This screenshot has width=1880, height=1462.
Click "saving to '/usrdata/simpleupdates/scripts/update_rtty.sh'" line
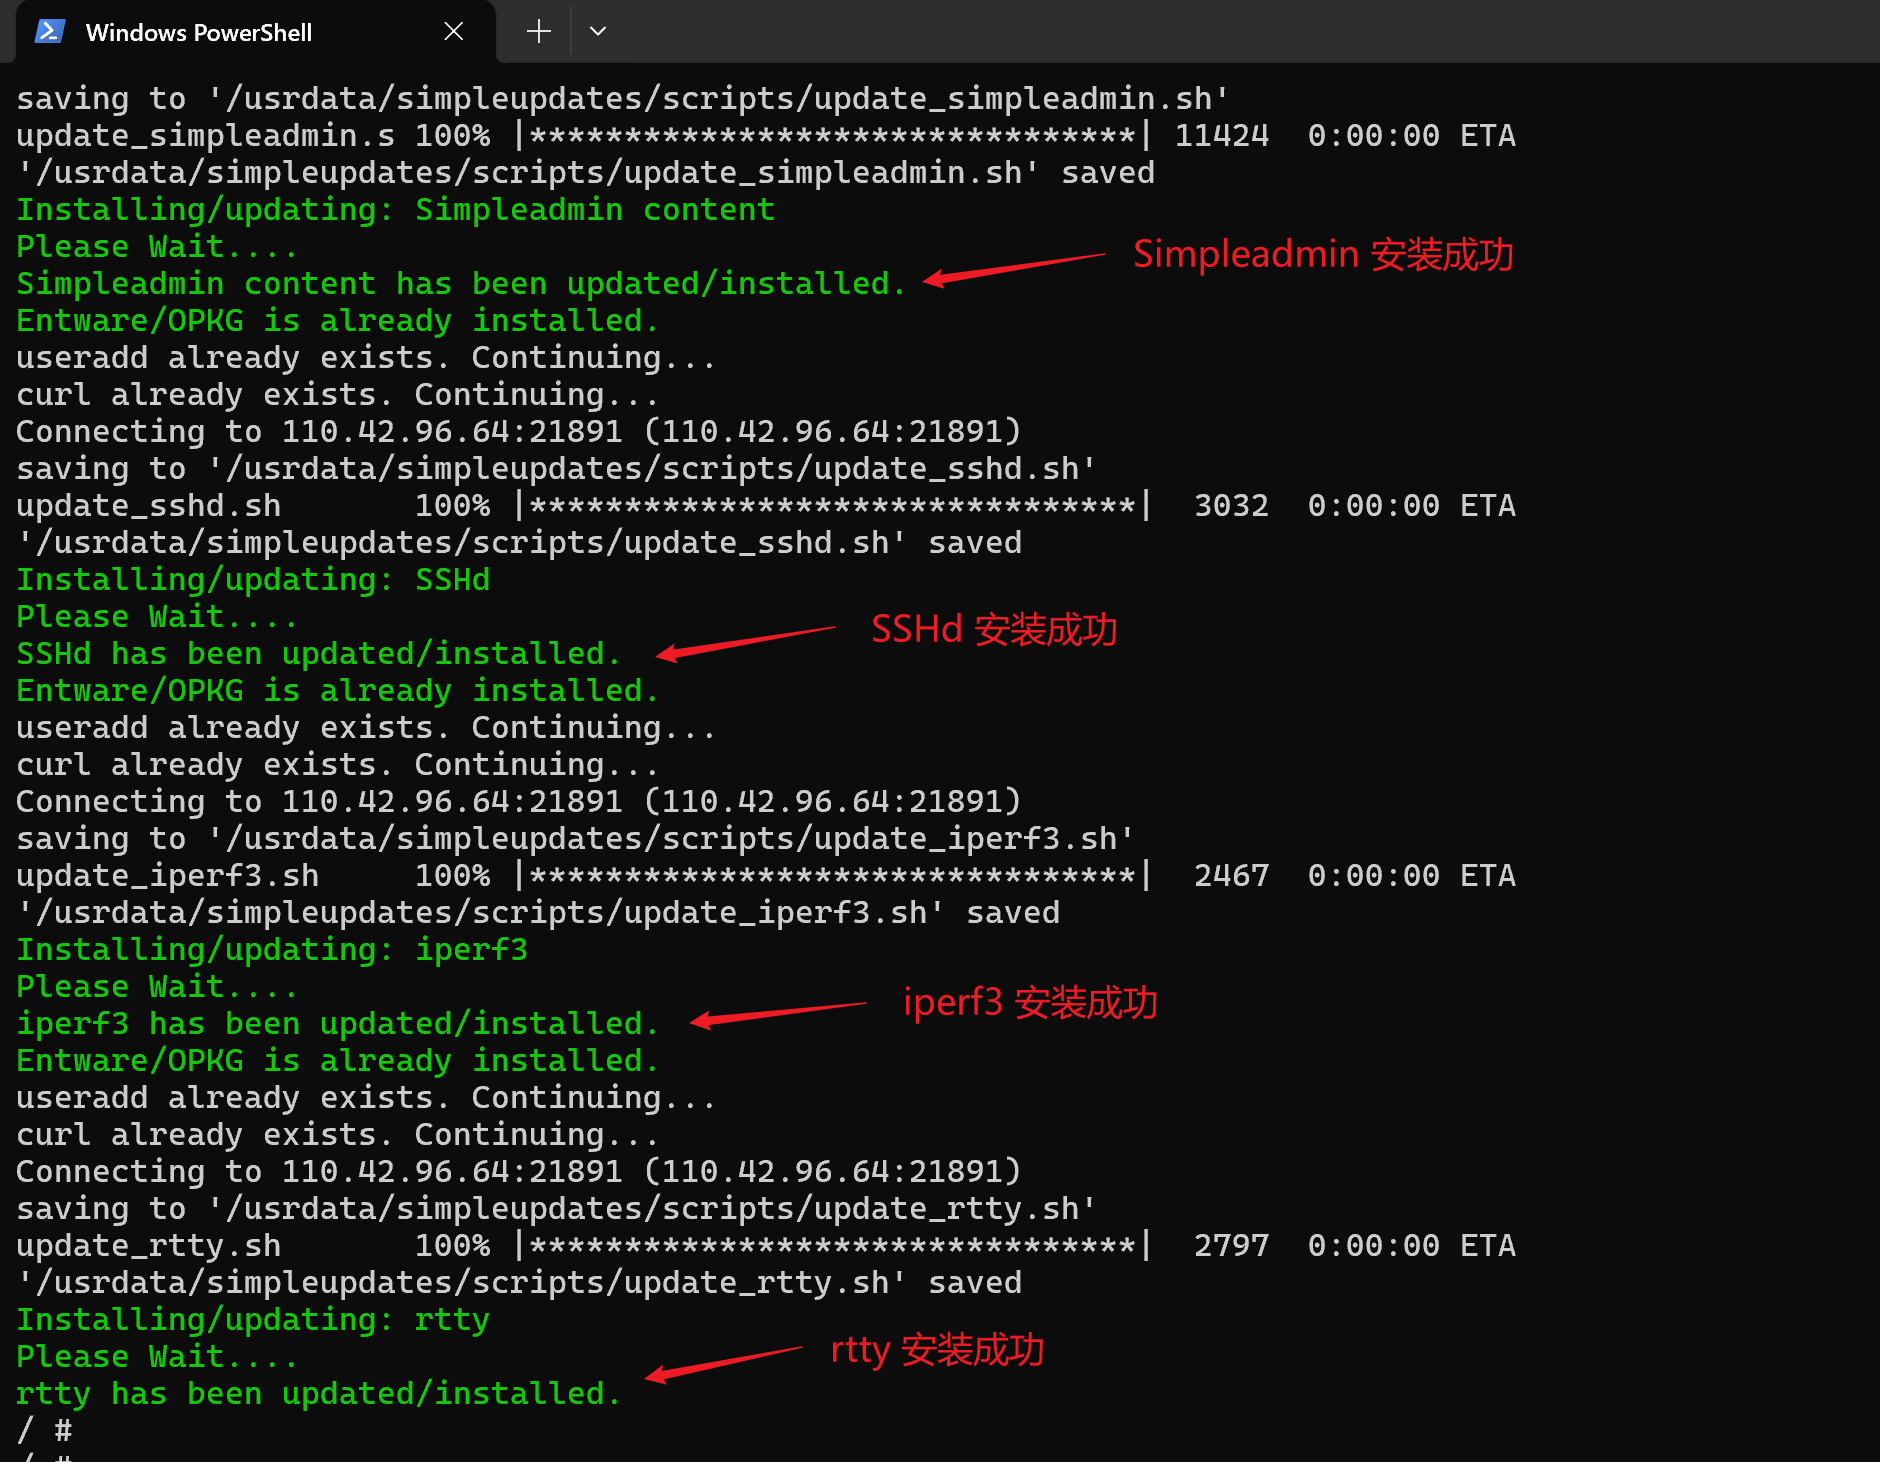pyautogui.click(x=556, y=1209)
